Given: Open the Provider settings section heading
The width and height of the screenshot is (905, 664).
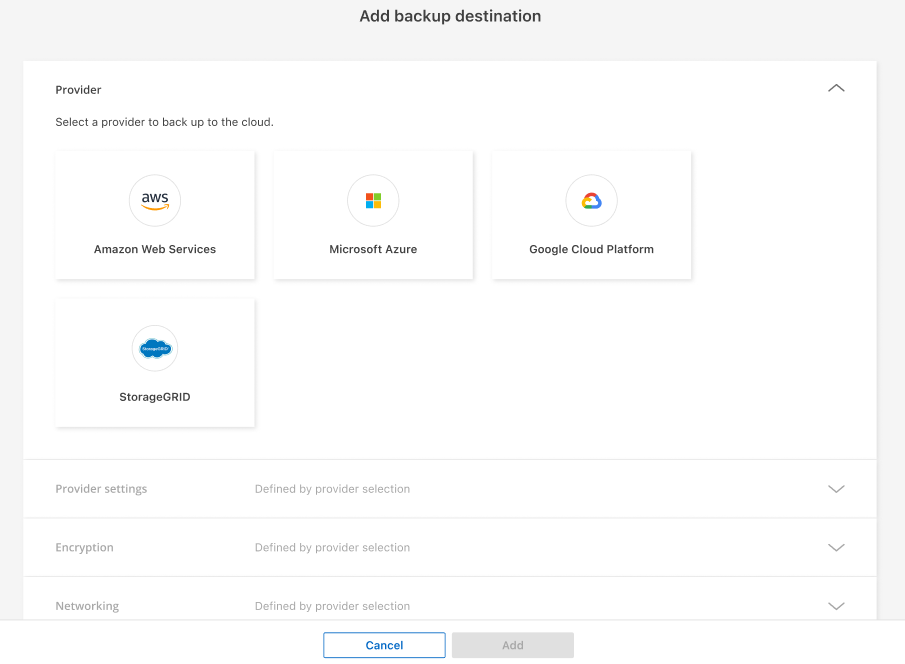Looking at the screenshot, I should click(x=101, y=489).
